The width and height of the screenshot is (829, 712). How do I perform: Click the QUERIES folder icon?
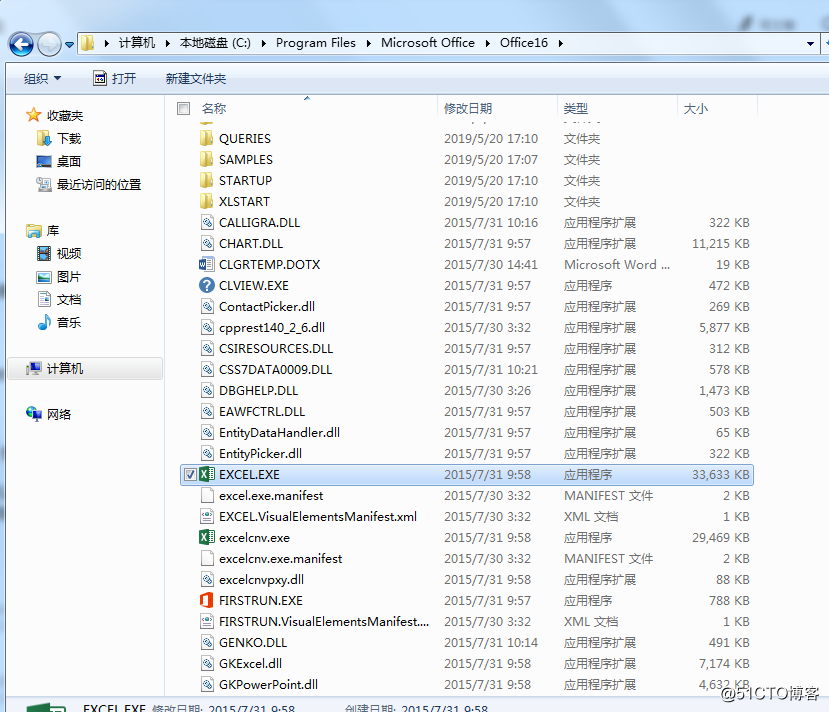coord(207,138)
